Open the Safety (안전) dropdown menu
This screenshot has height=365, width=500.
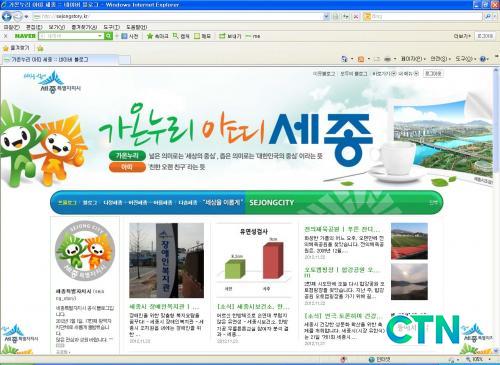(440, 59)
